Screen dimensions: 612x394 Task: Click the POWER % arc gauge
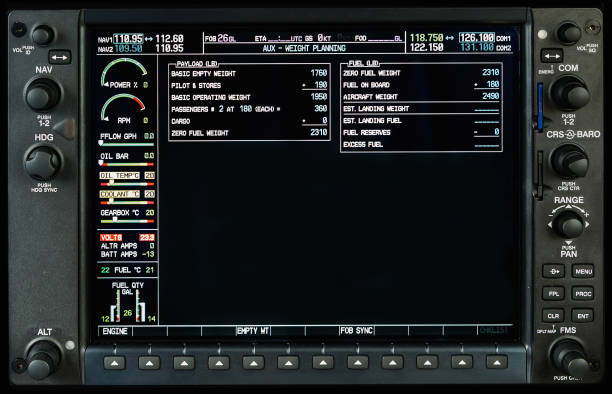[x=125, y=73]
